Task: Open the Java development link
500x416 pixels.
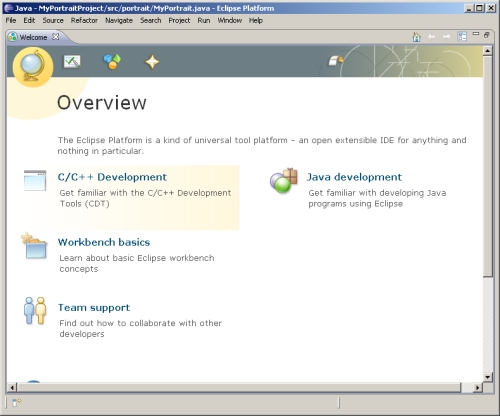Action: click(354, 177)
